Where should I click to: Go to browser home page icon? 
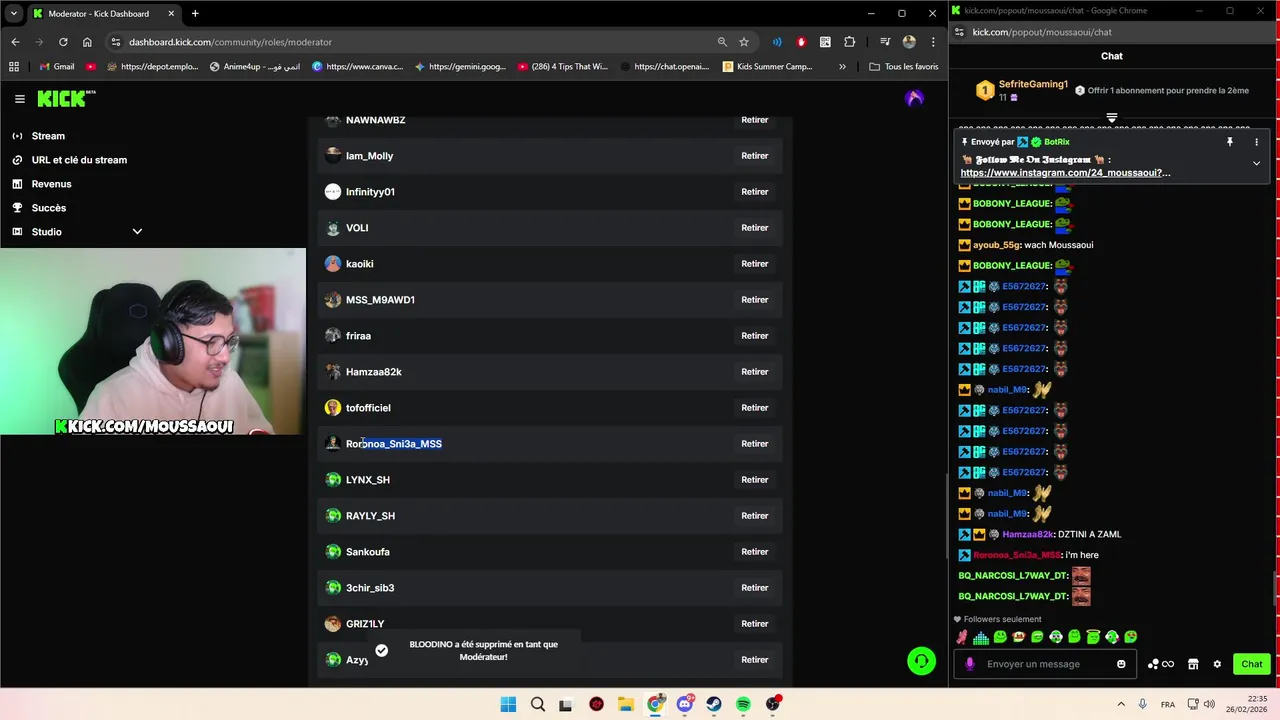click(87, 42)
